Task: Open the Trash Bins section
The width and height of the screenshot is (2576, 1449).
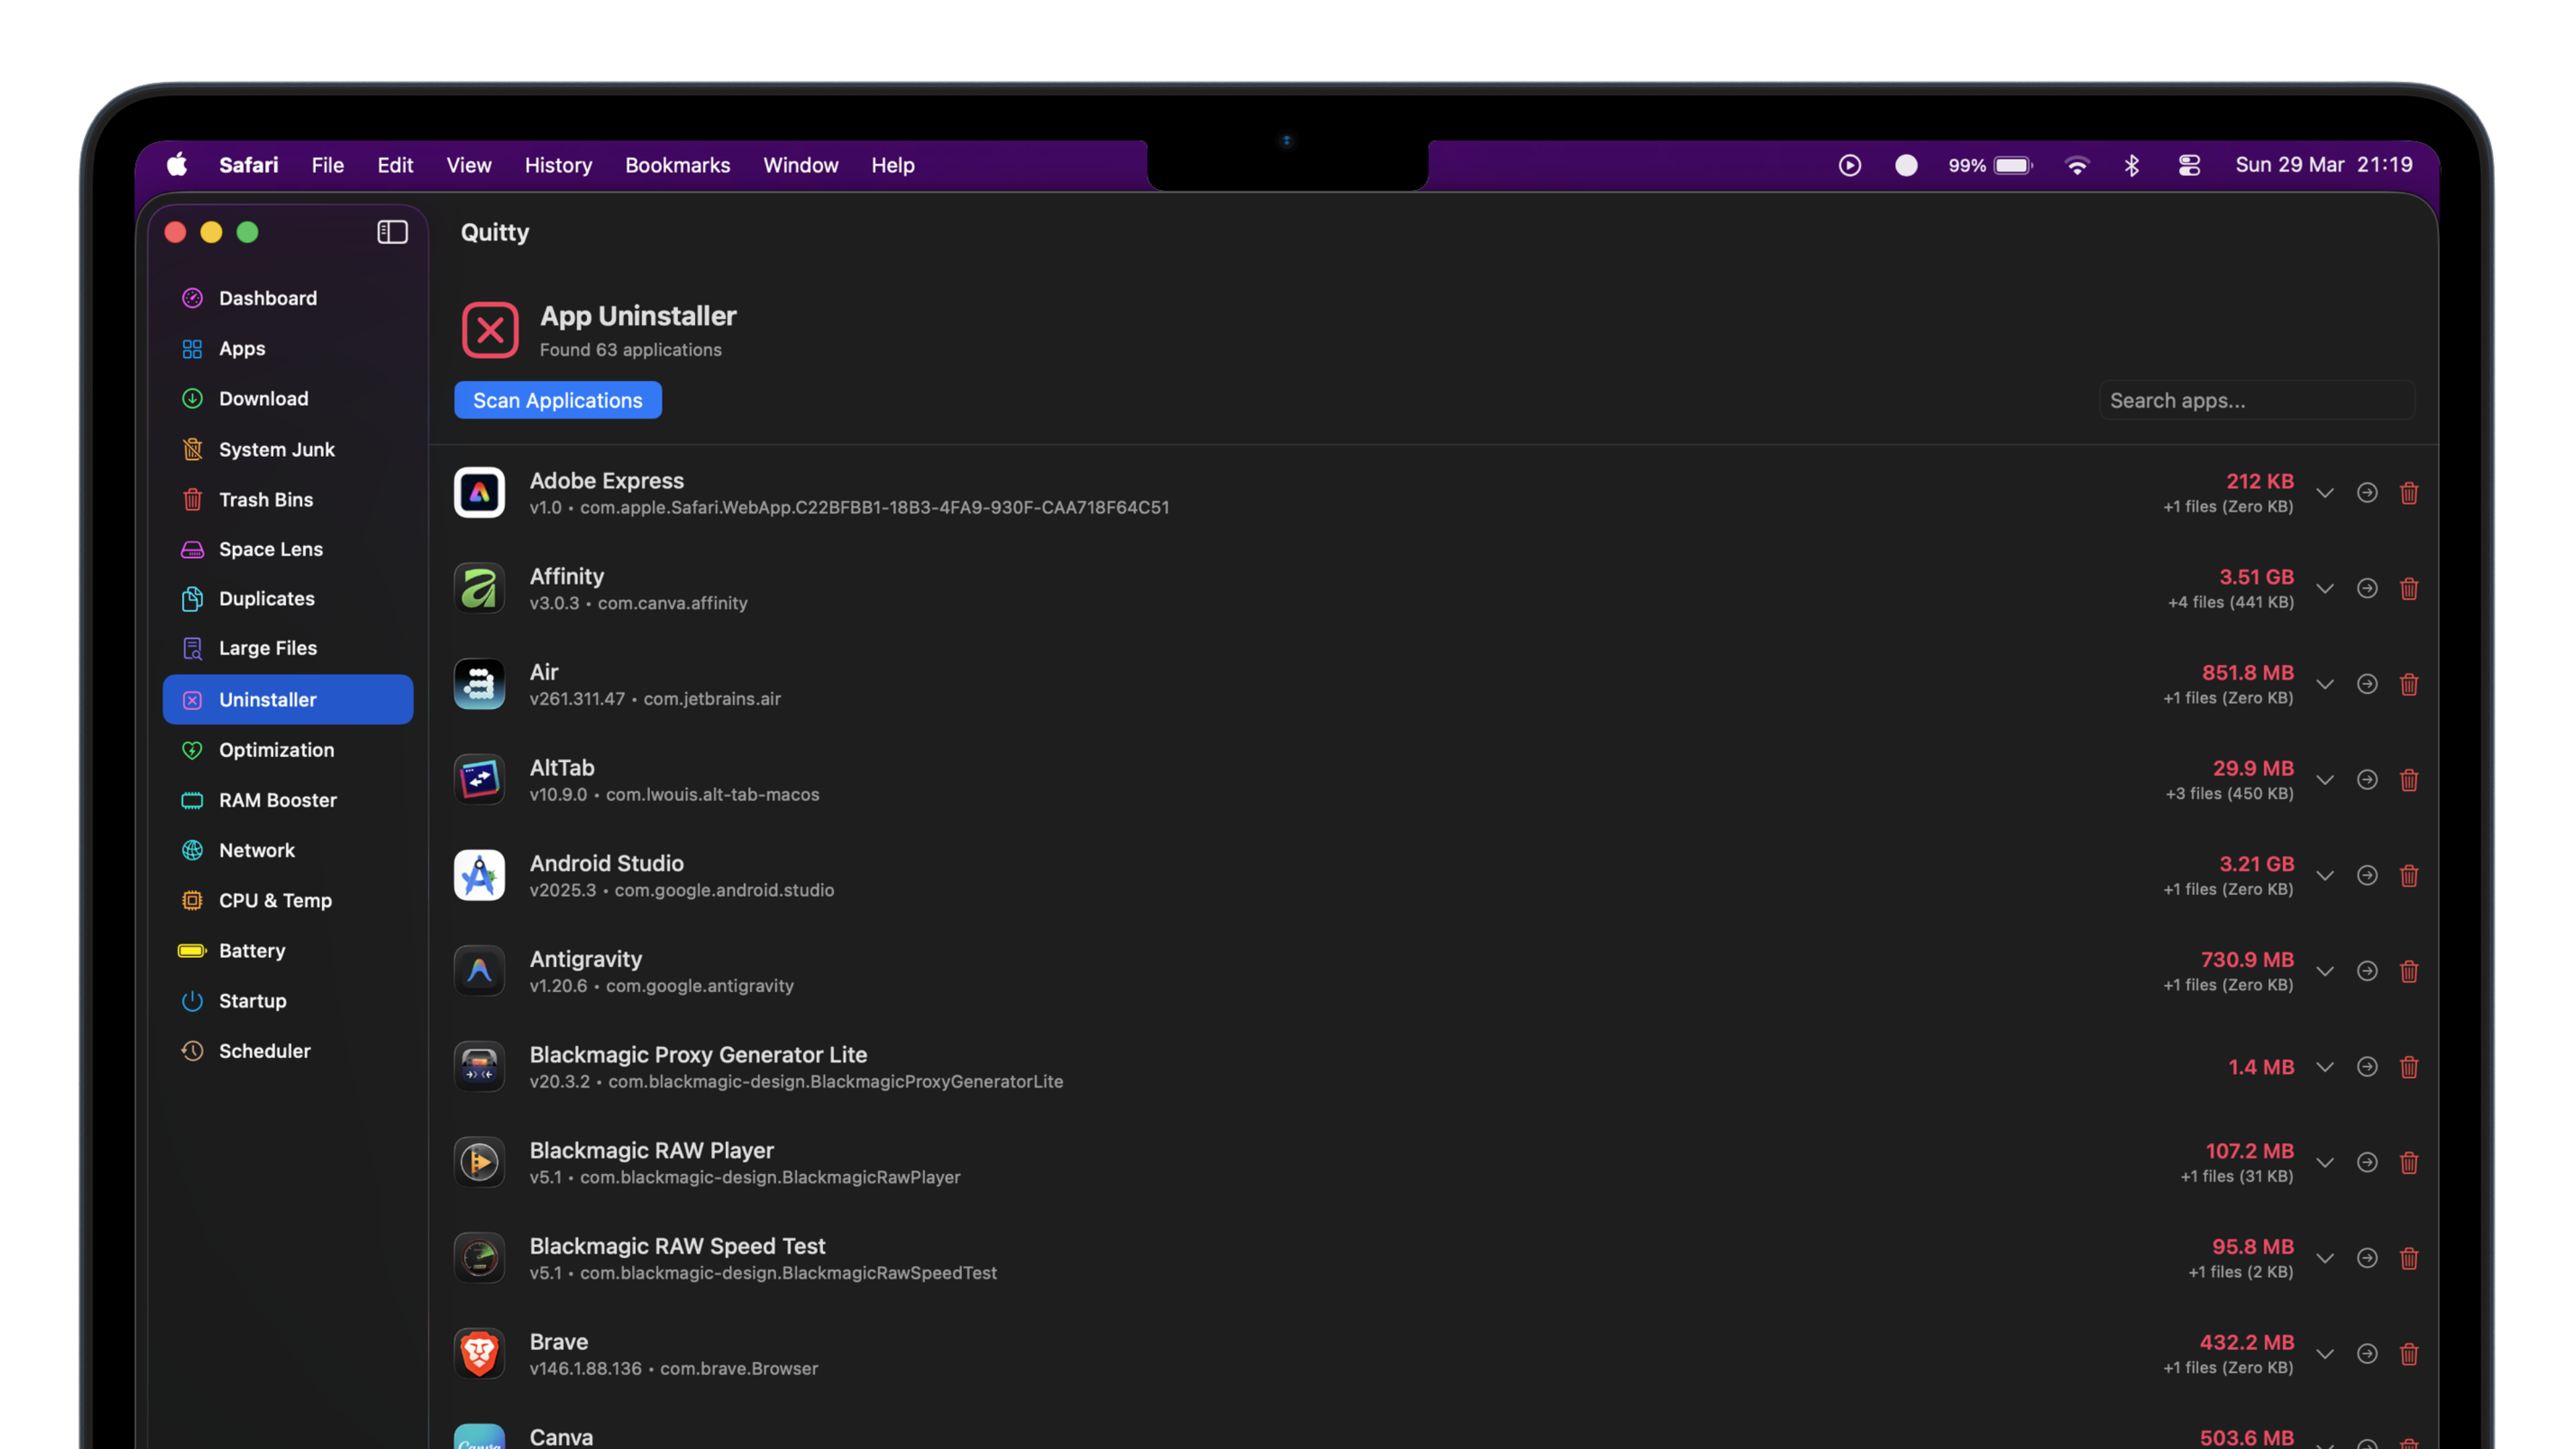Action: (x=265, y=499)
